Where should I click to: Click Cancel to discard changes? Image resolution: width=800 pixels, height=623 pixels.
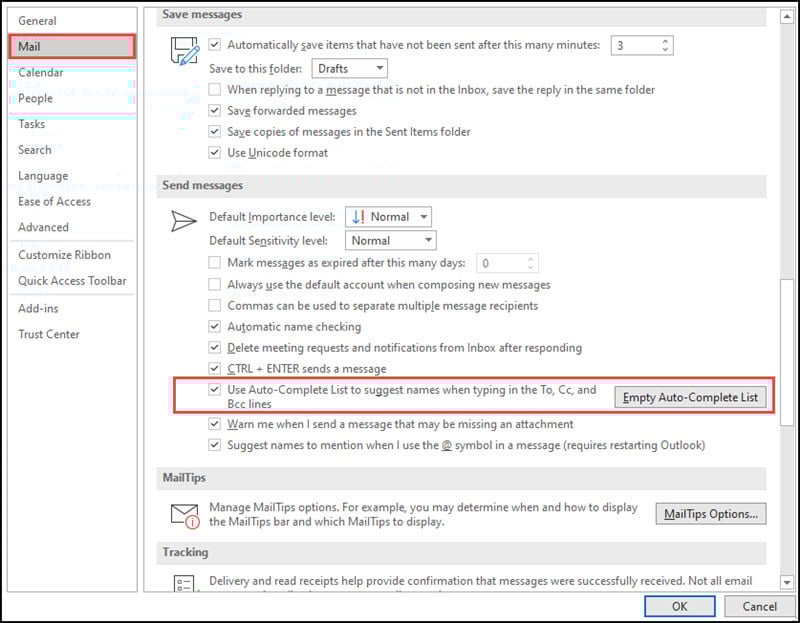pos(759,606)
